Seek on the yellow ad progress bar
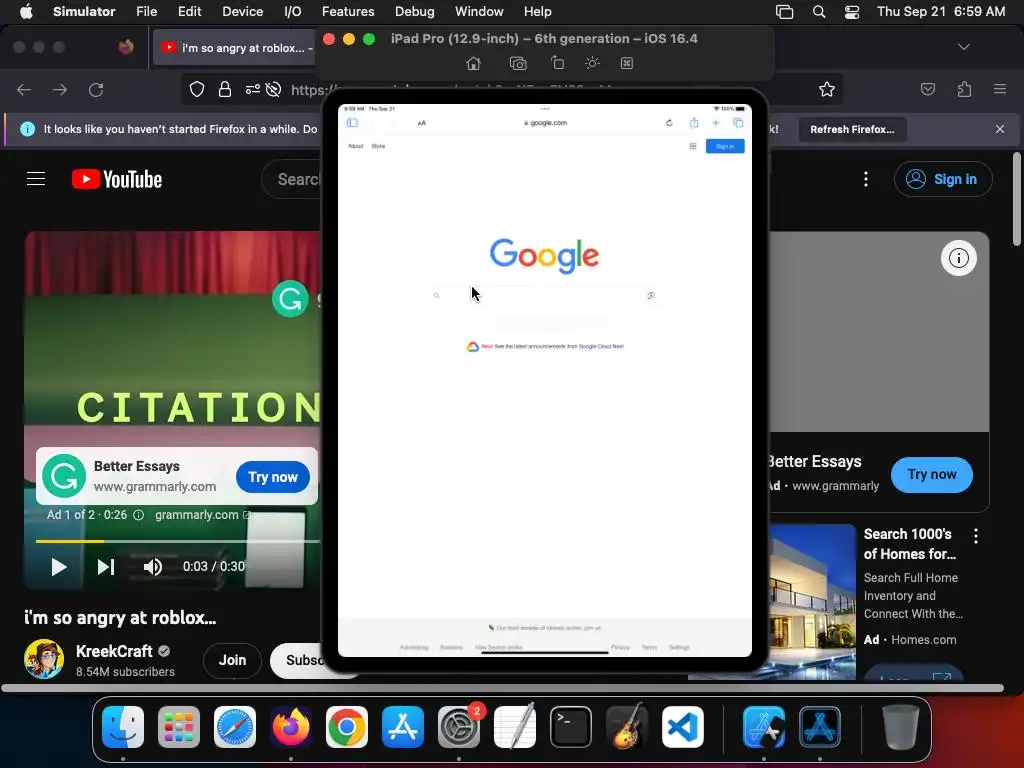The image size is (1024, 768). pos(178,541)
